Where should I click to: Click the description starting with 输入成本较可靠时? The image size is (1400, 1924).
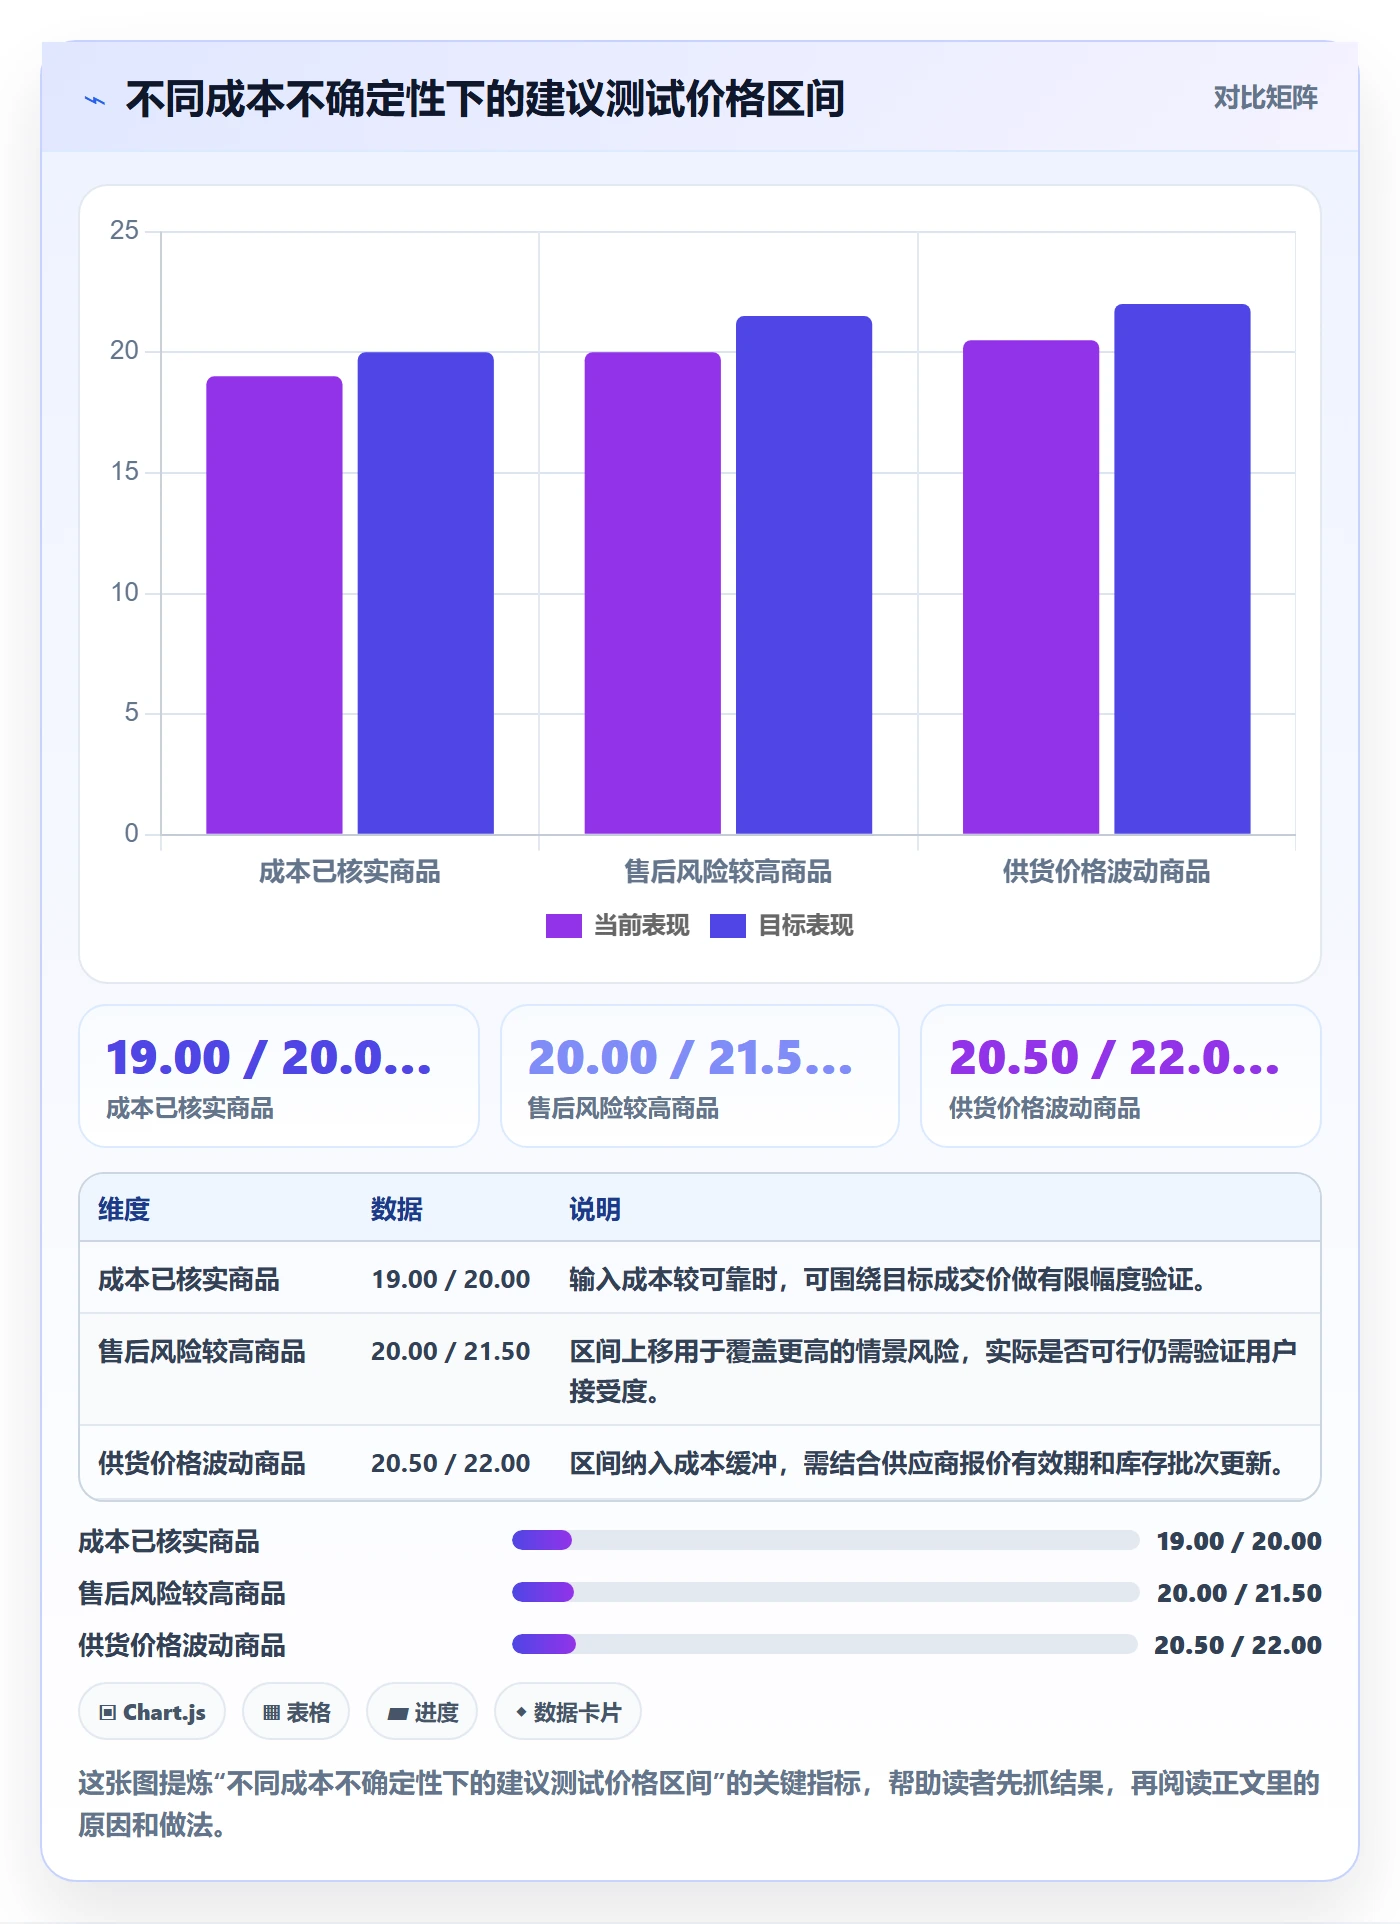point(888,1279)
